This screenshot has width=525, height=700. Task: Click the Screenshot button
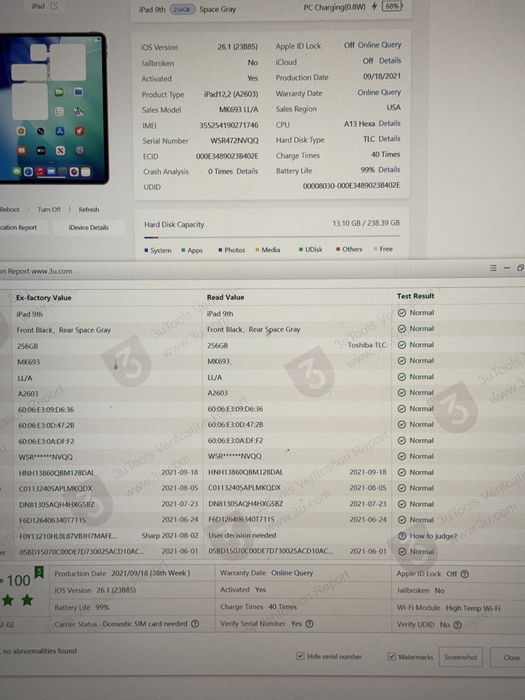click(x=460, y=657)
